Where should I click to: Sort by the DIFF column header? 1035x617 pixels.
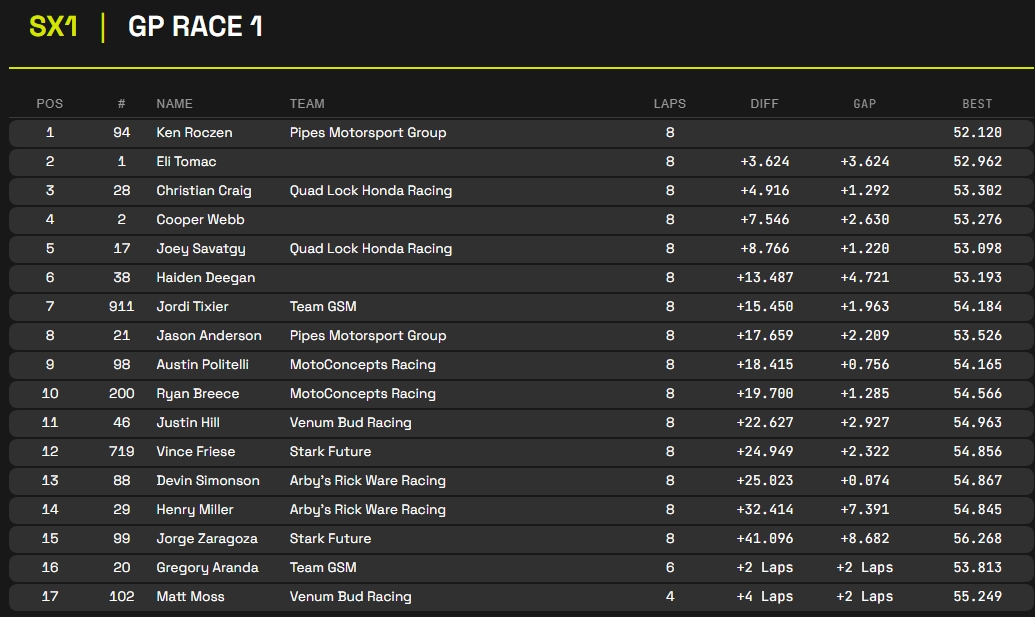tap(764, 104)
